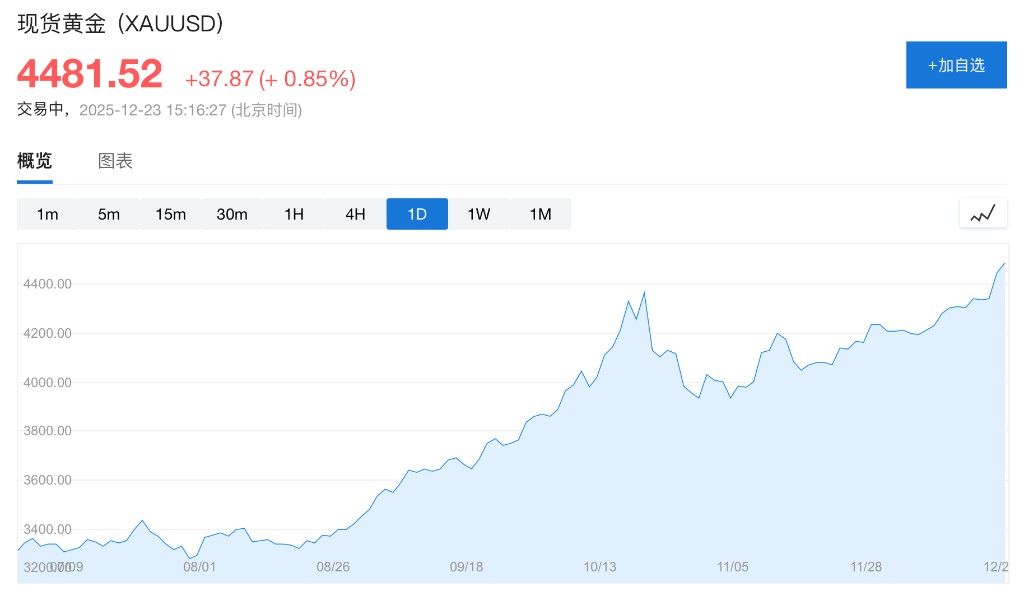The width and height of the screenshot is (1024, 594).
Task: Activate the 1D timeframe button
Action: click(x=417, y=214)
